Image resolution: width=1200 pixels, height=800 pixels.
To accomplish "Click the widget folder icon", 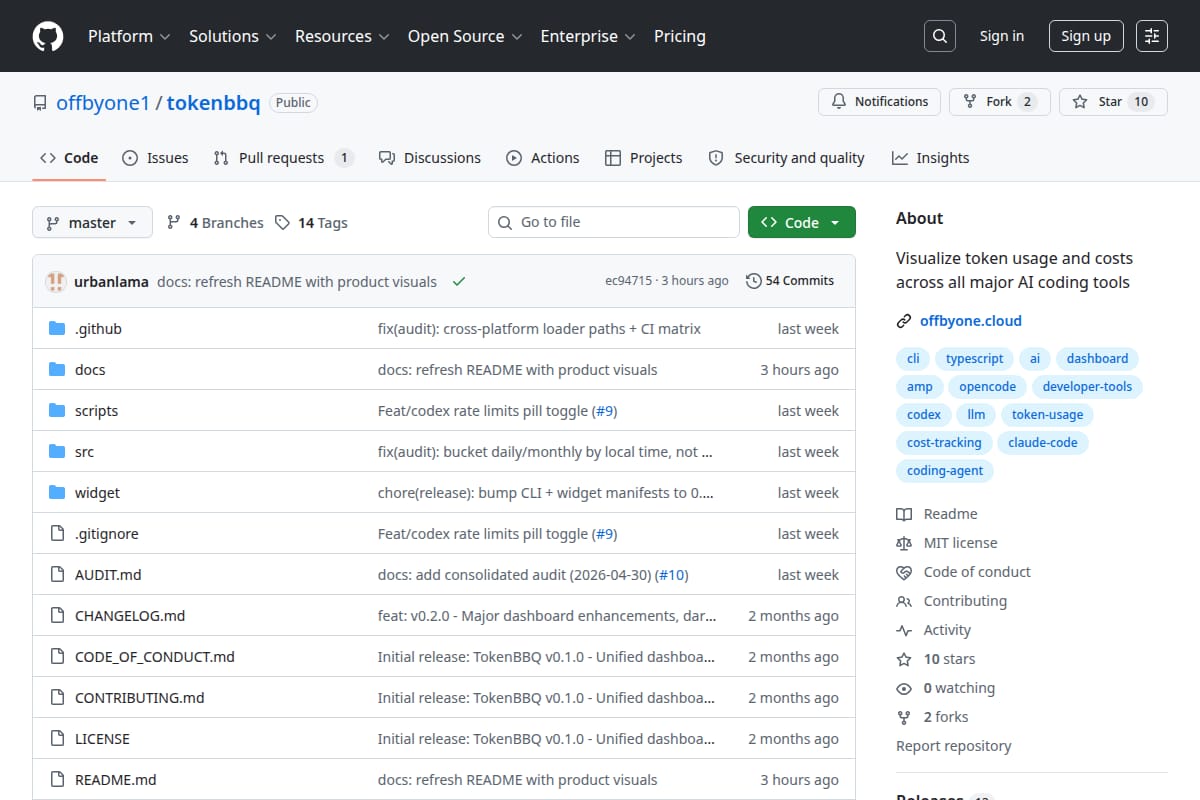I will 57,493.
